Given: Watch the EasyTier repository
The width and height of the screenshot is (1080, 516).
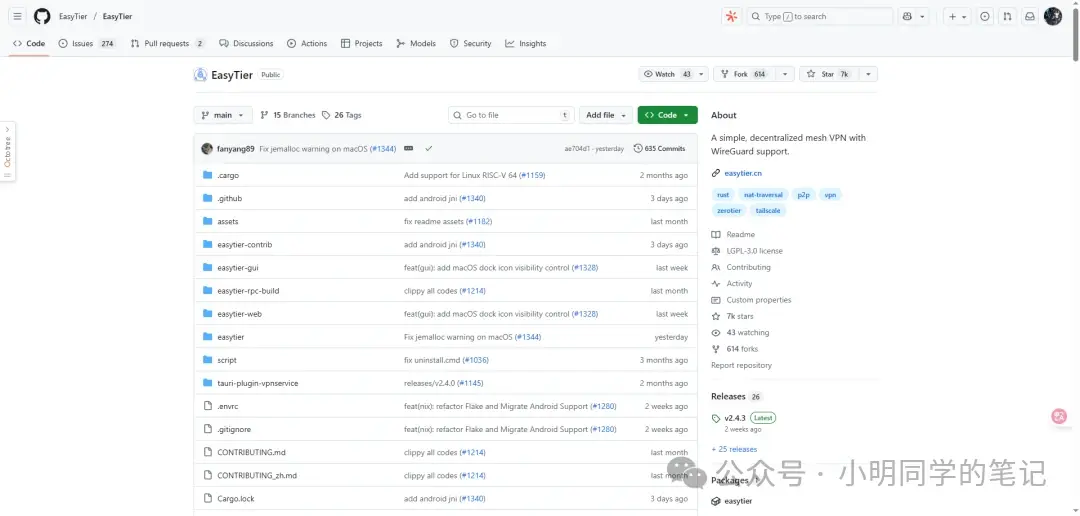Looking at the screenshot, I should (666, 74).
